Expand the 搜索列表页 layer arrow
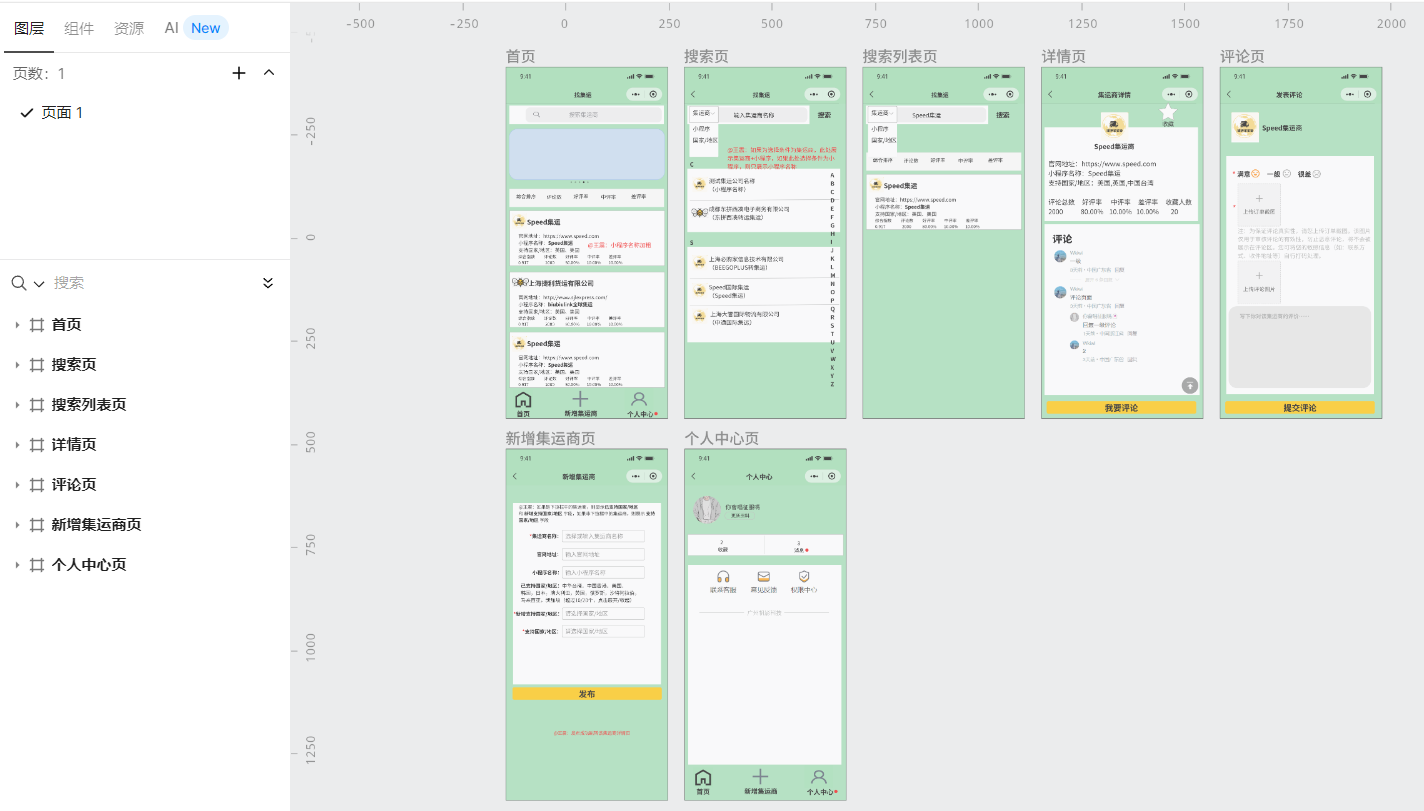The height and width of the screenshot is (811, 1424). [x=17, y=405]
